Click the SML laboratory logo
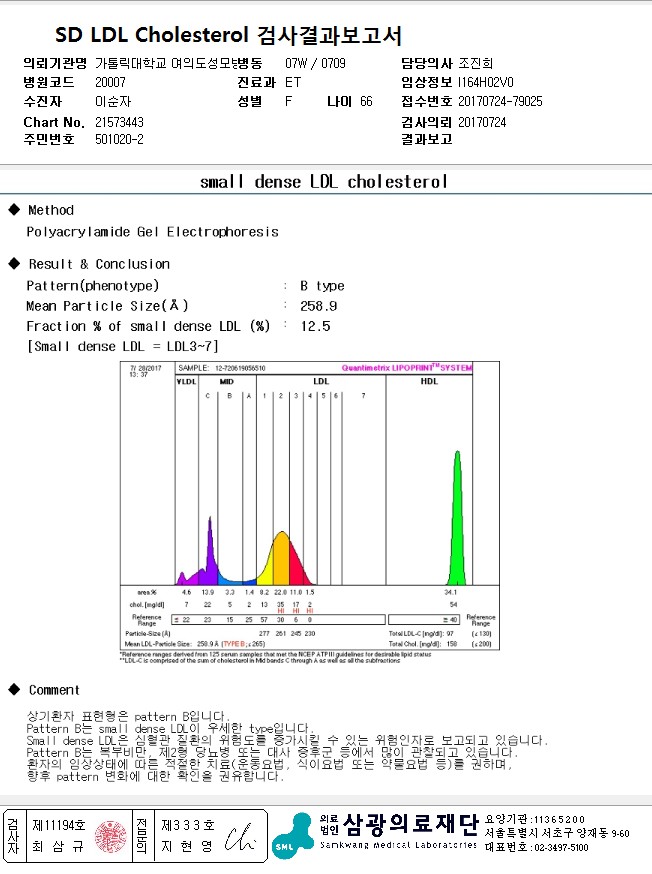This screenshot has width=652, height=874. point(294,836)
